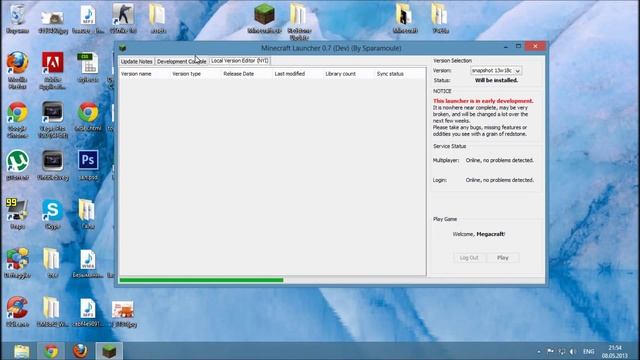Switch to the Development Console tab
Image resolution: width=640 pixels, height=360 pixels.
tap(181, 61)
